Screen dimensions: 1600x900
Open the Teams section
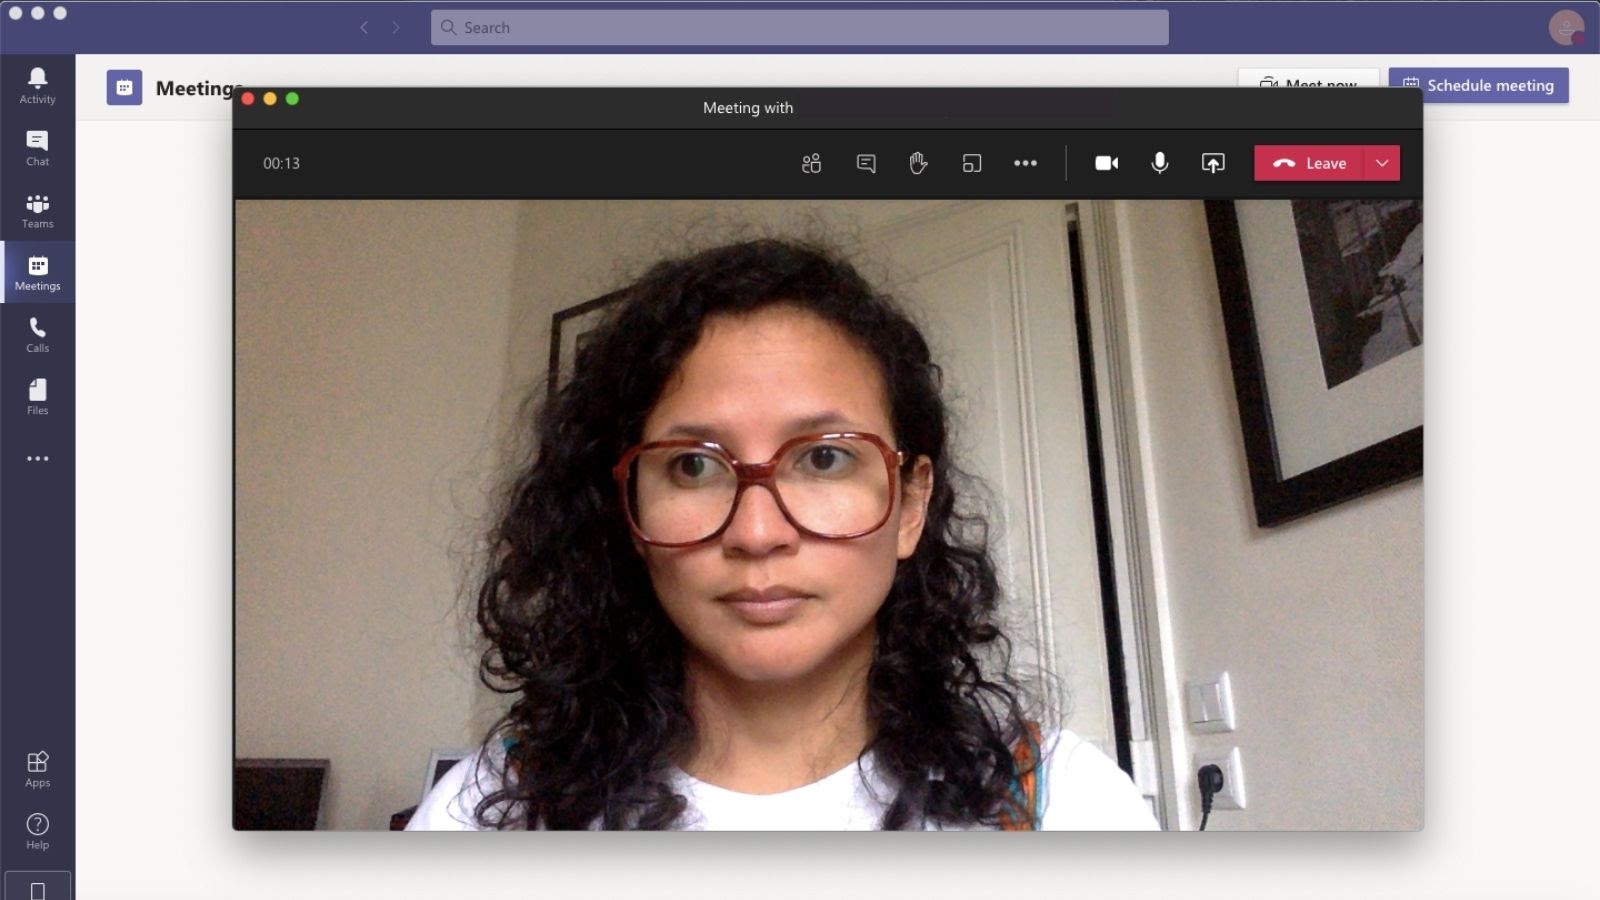pyautogui.click(x=37, y=211)
